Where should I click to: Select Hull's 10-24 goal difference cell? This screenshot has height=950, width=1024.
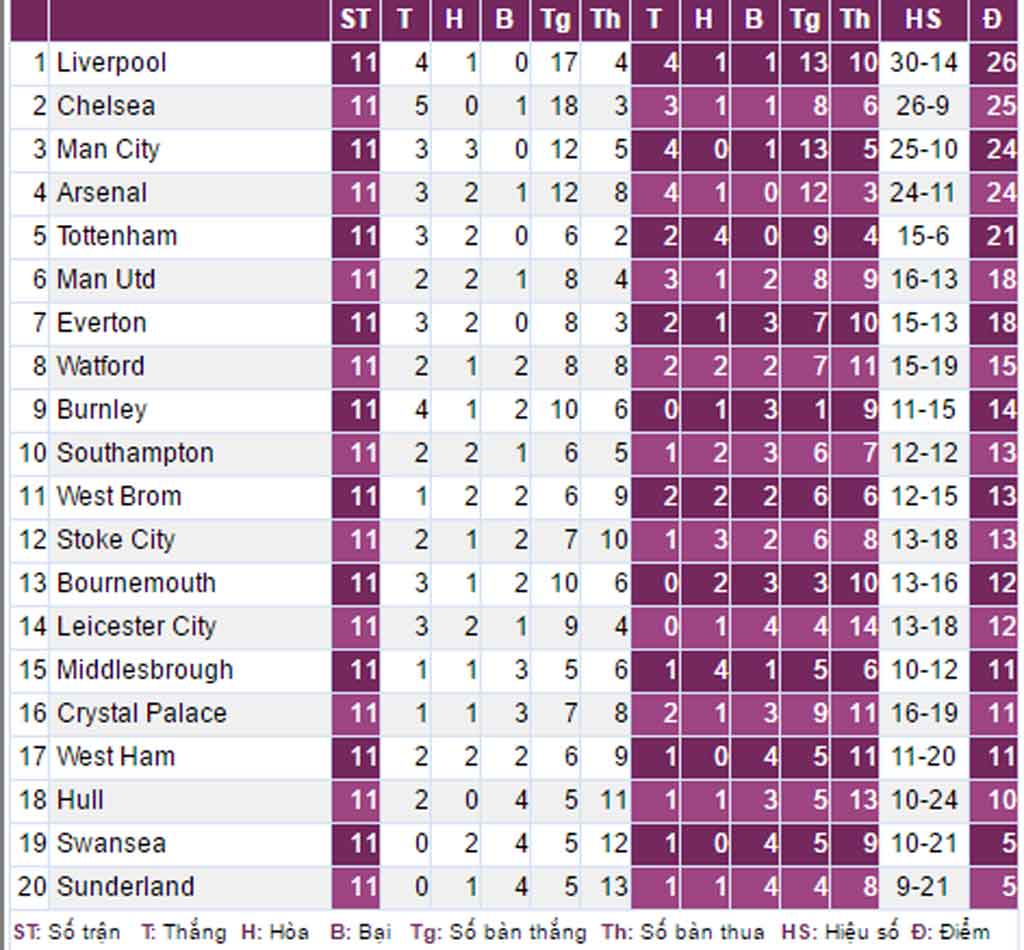(923, 800)
